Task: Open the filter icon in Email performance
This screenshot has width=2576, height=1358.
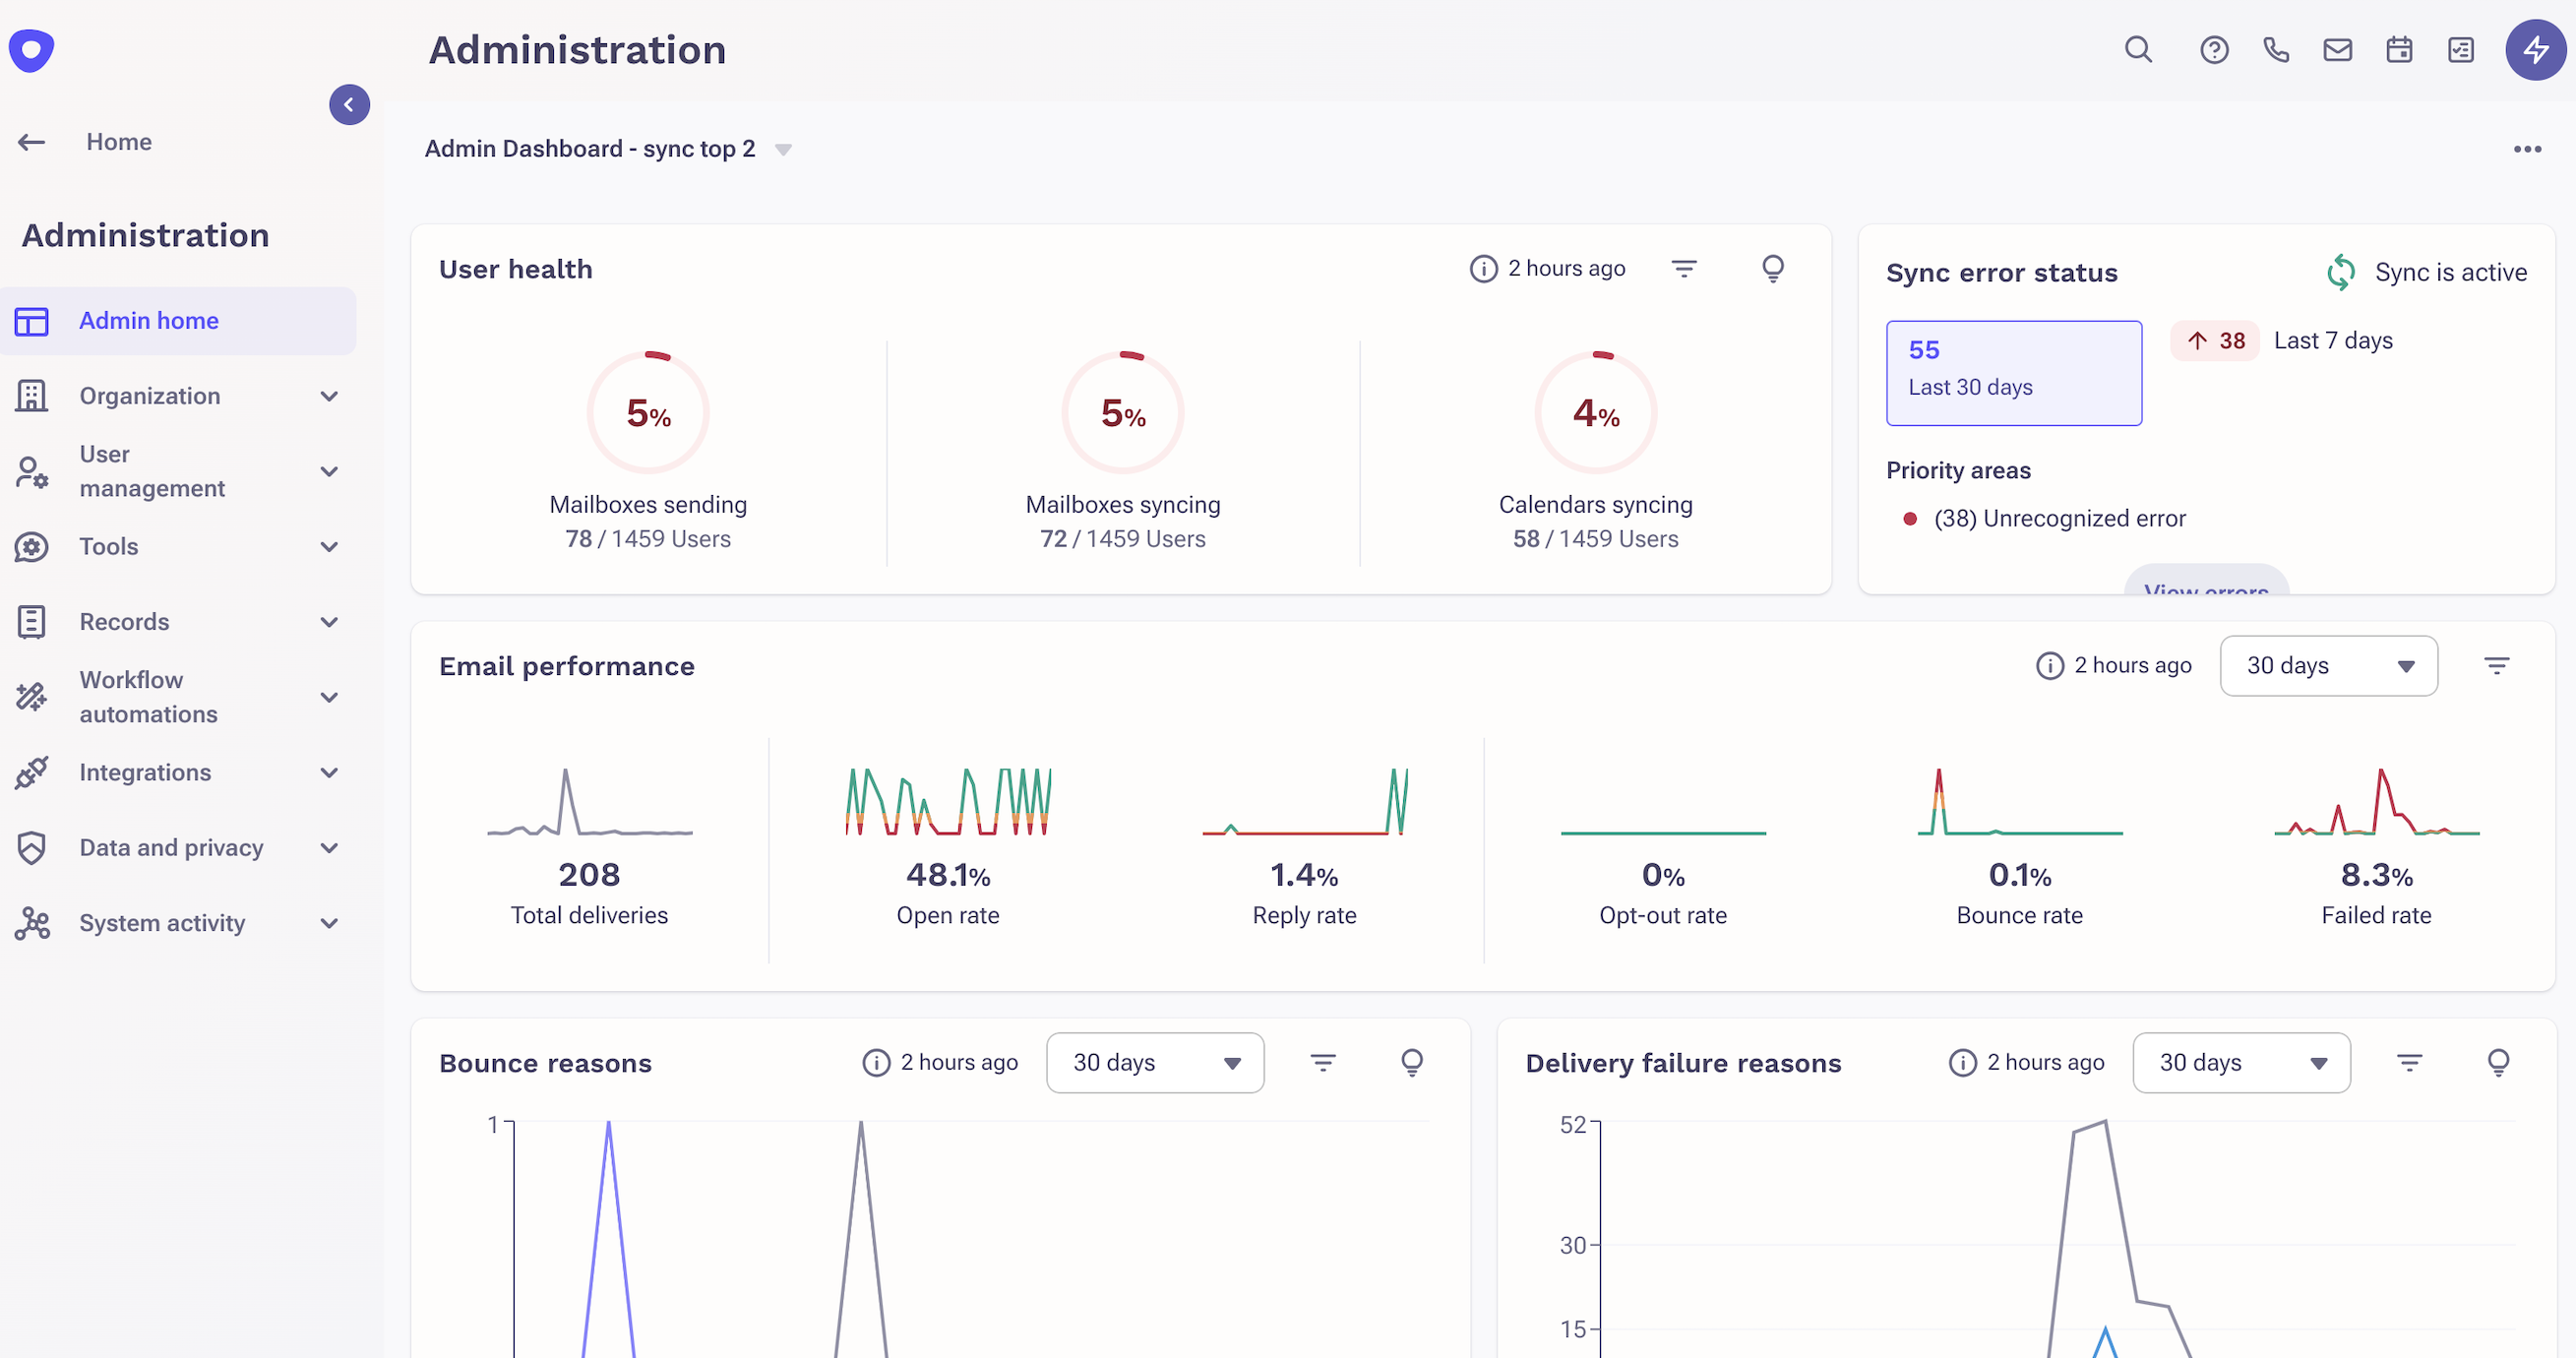Action: 2496,666
